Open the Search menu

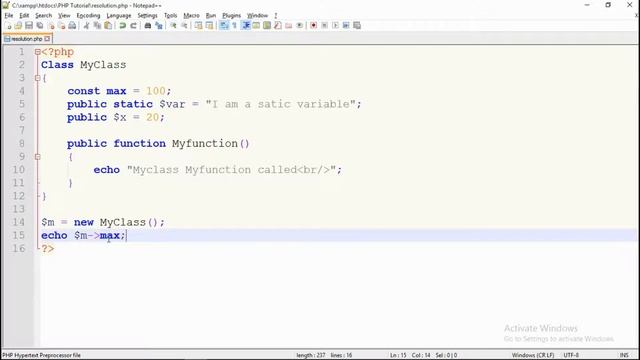(43, 16)
